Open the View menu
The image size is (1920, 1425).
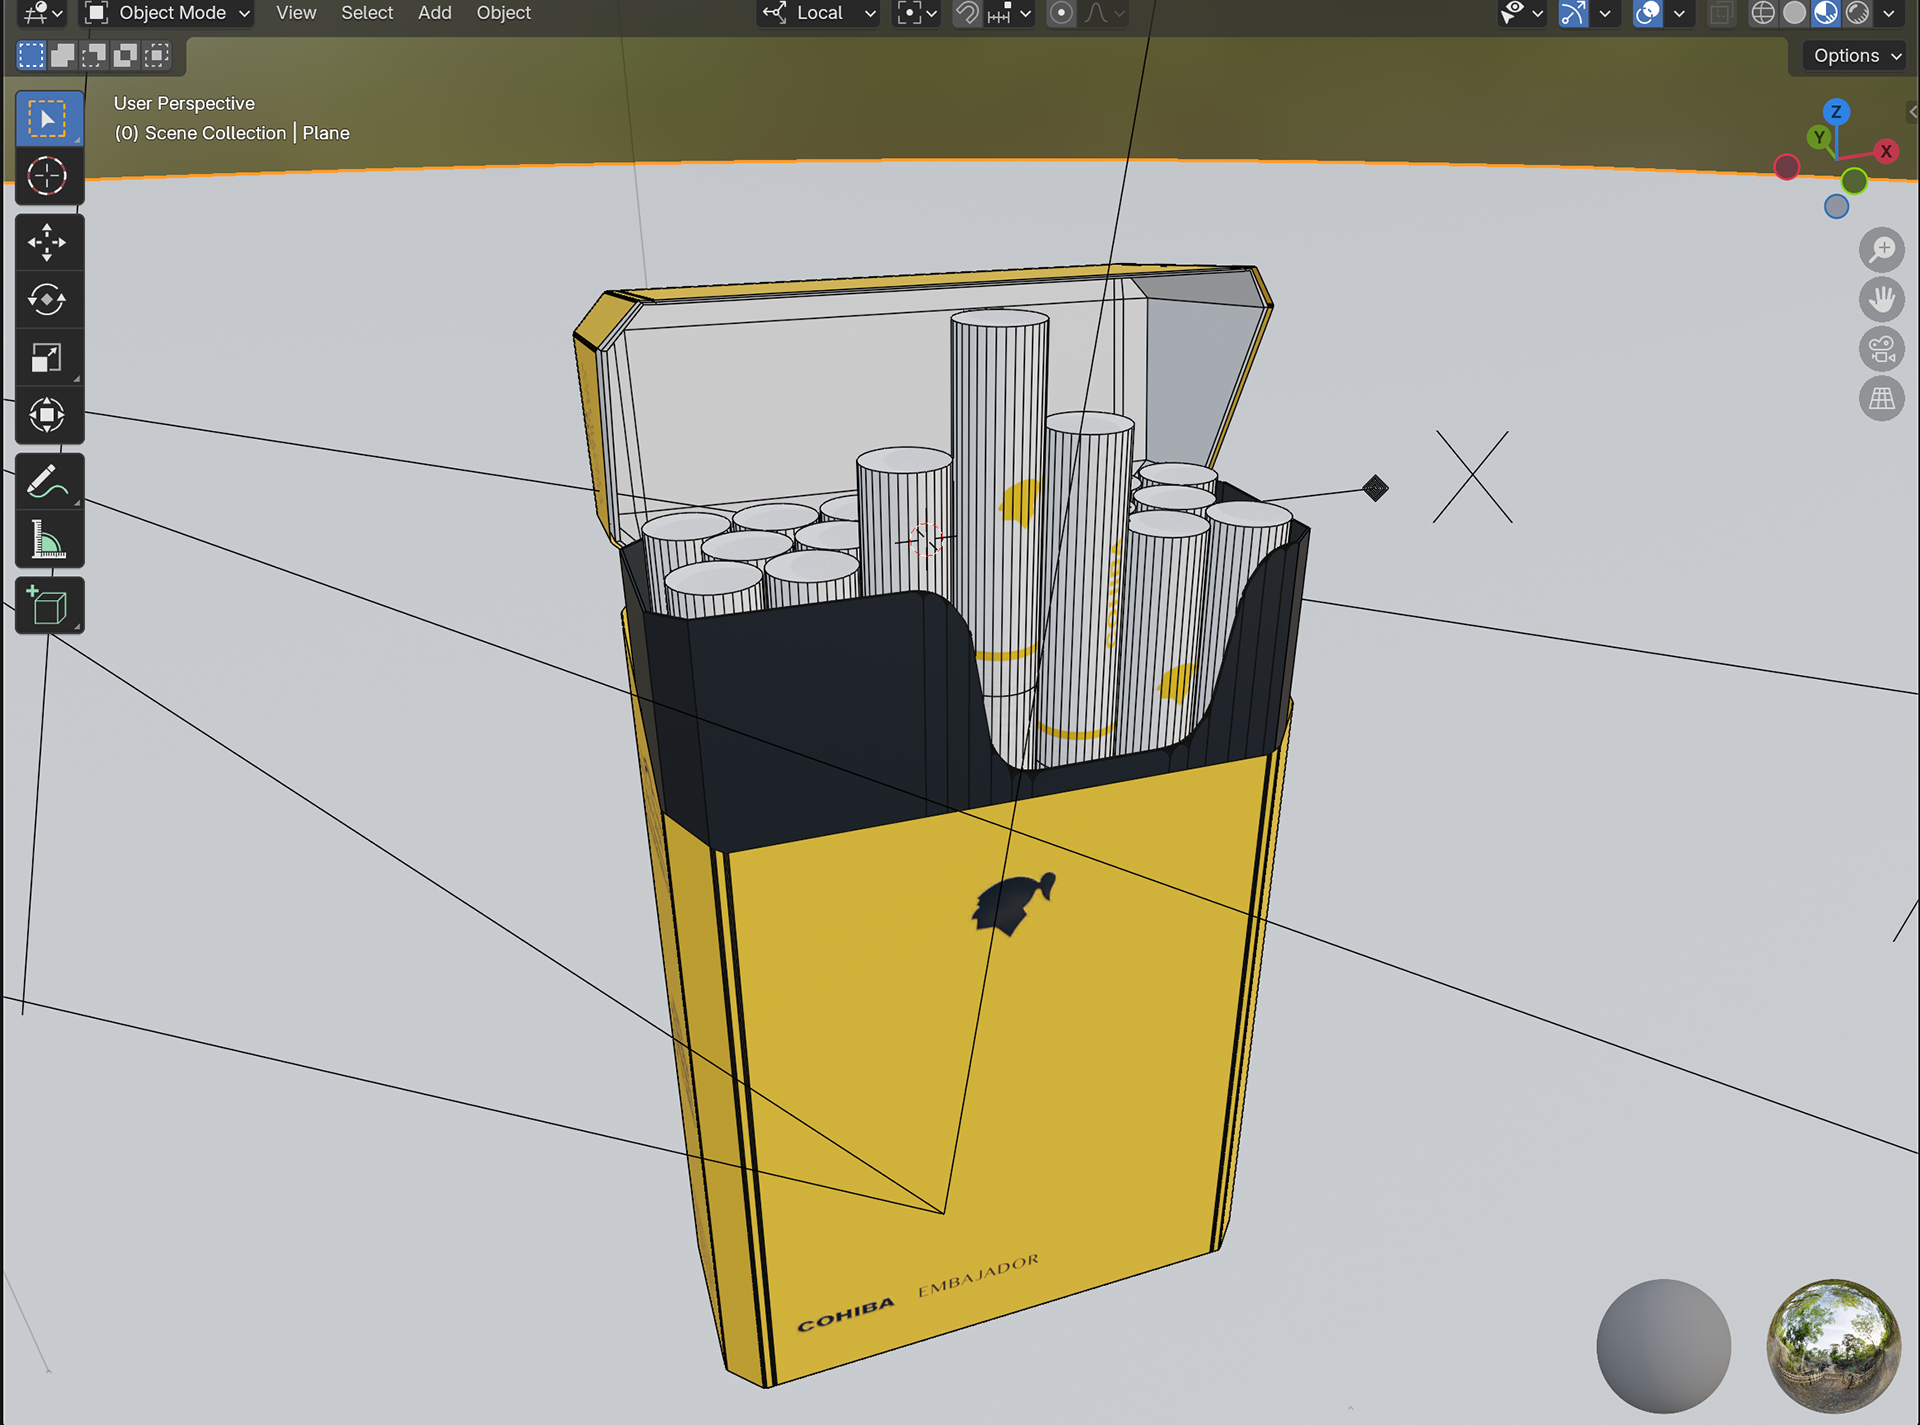(296, 13)
